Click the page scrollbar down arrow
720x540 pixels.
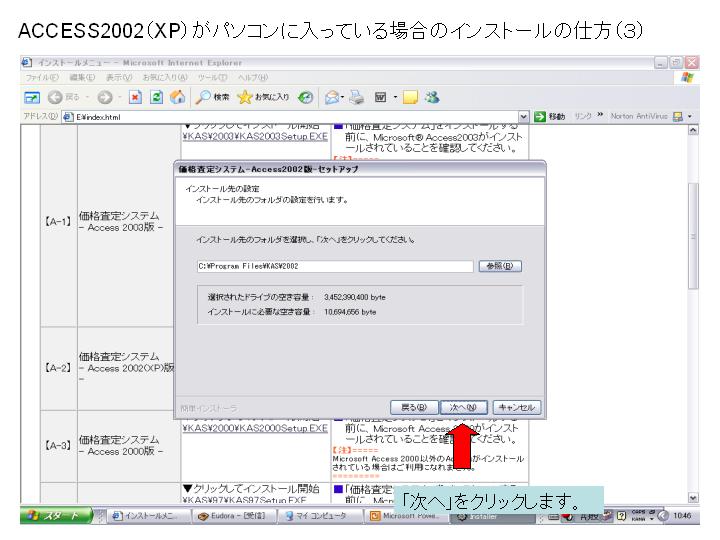tap(693, 498)
